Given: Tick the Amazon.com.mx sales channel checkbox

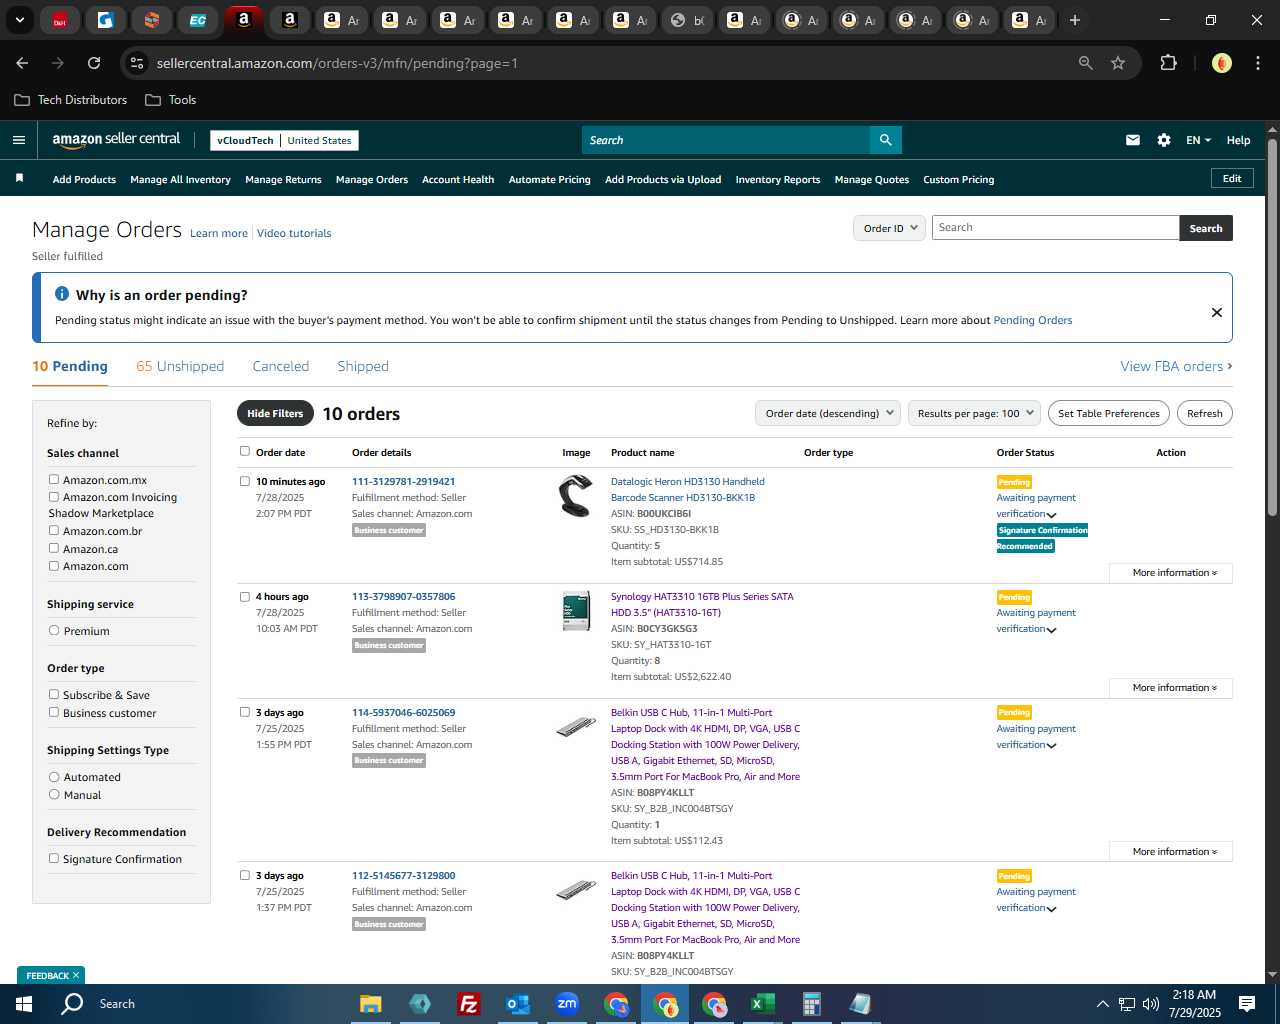Looking at the screenshot, I should pyautogui.click(x=54, y=479).
